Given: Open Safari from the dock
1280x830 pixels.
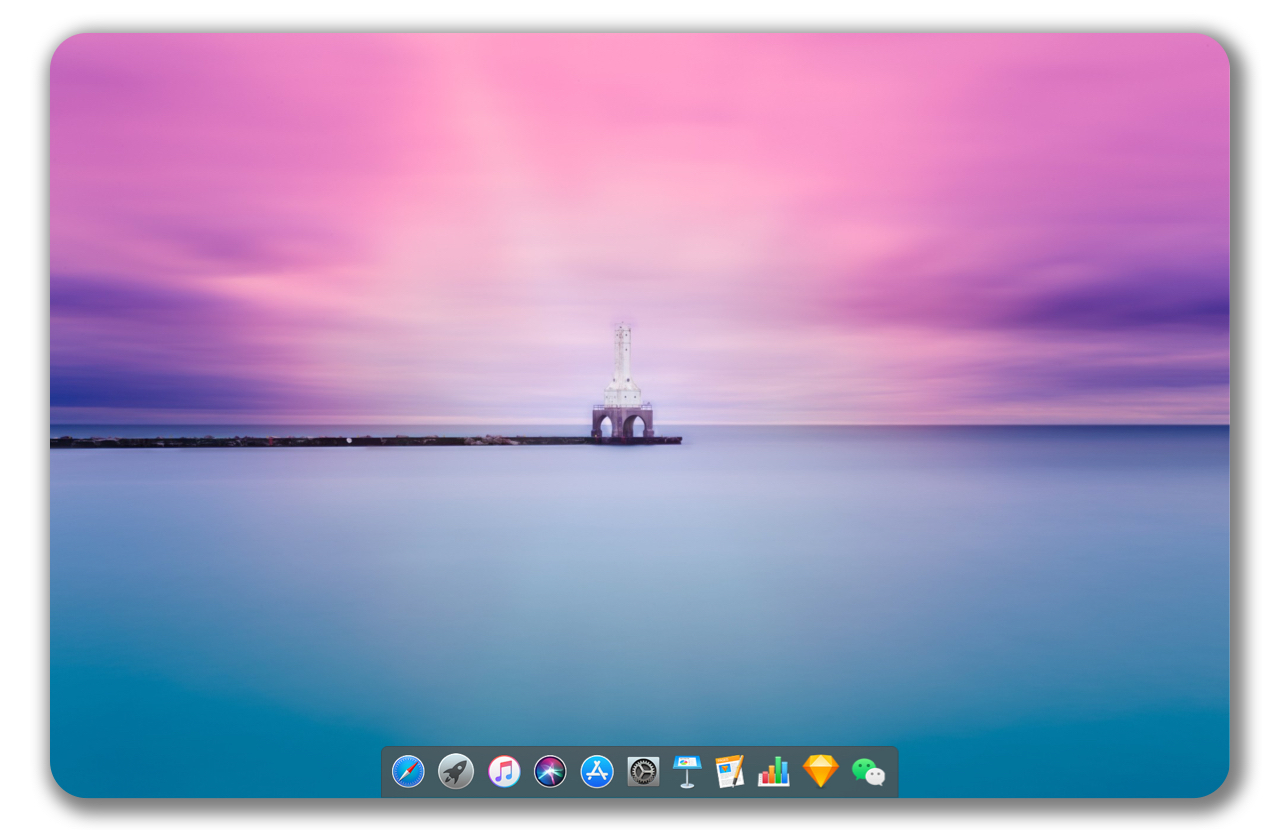Looking at the screenshot, I should [x=408, y=771].
